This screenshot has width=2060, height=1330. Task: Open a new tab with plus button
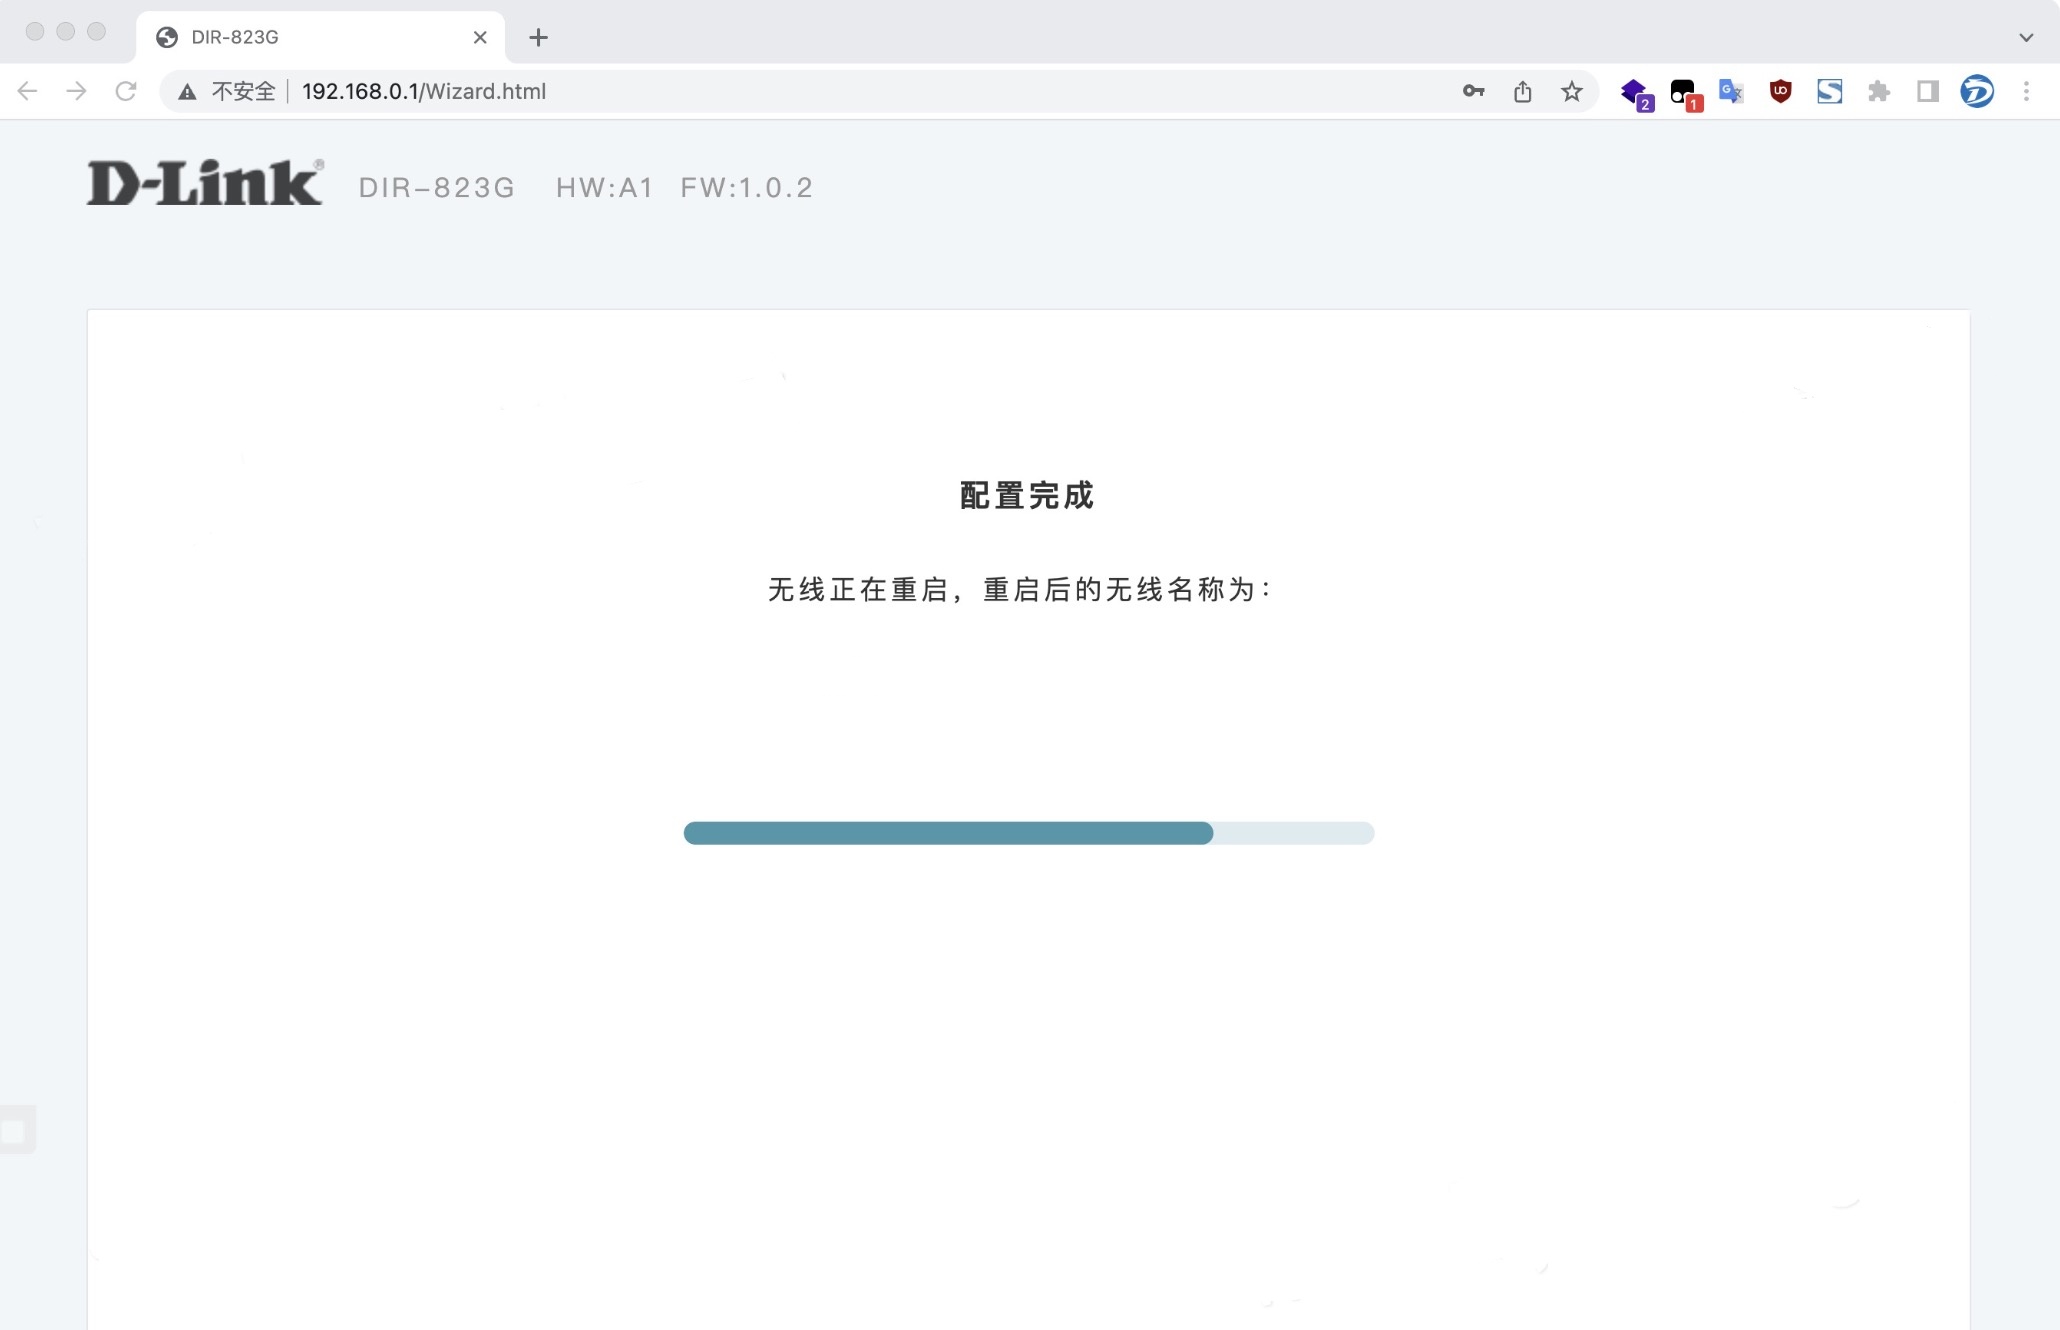point(538,37)
